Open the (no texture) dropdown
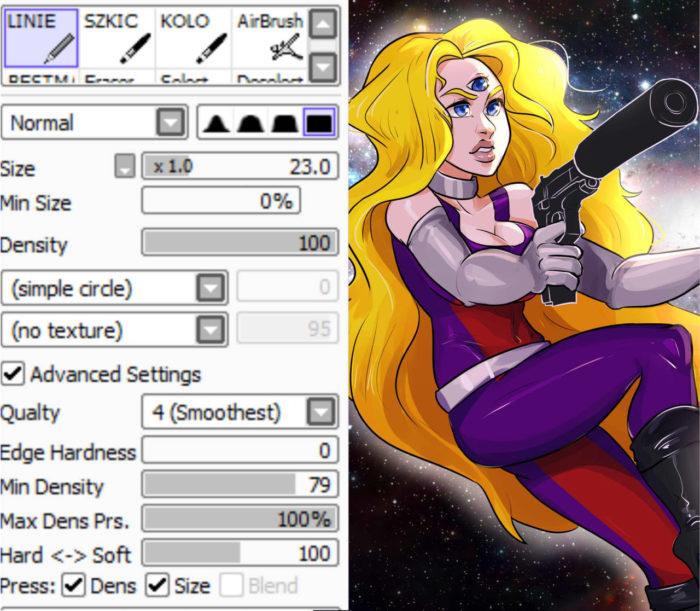This screenshot has width=700, height=611. (115, 330)
